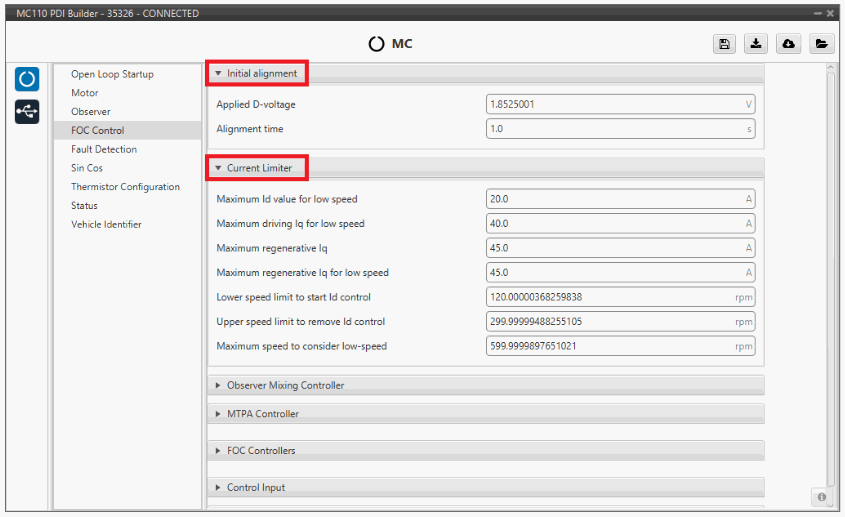Viewport: 845px width, 517px height.
Task: Collapse the Initial alignment section
Action: pyautogui.click(x=257, y=73)
